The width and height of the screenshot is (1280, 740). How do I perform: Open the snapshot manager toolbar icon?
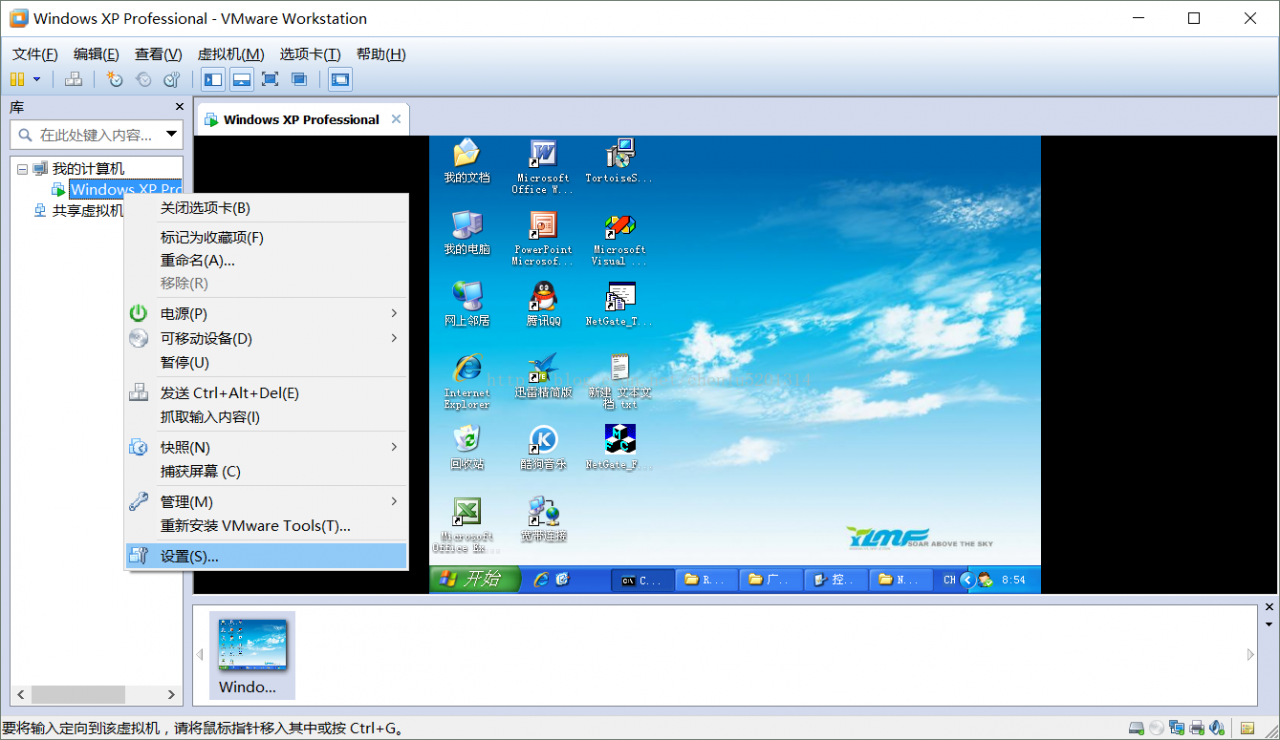point(172,79)
